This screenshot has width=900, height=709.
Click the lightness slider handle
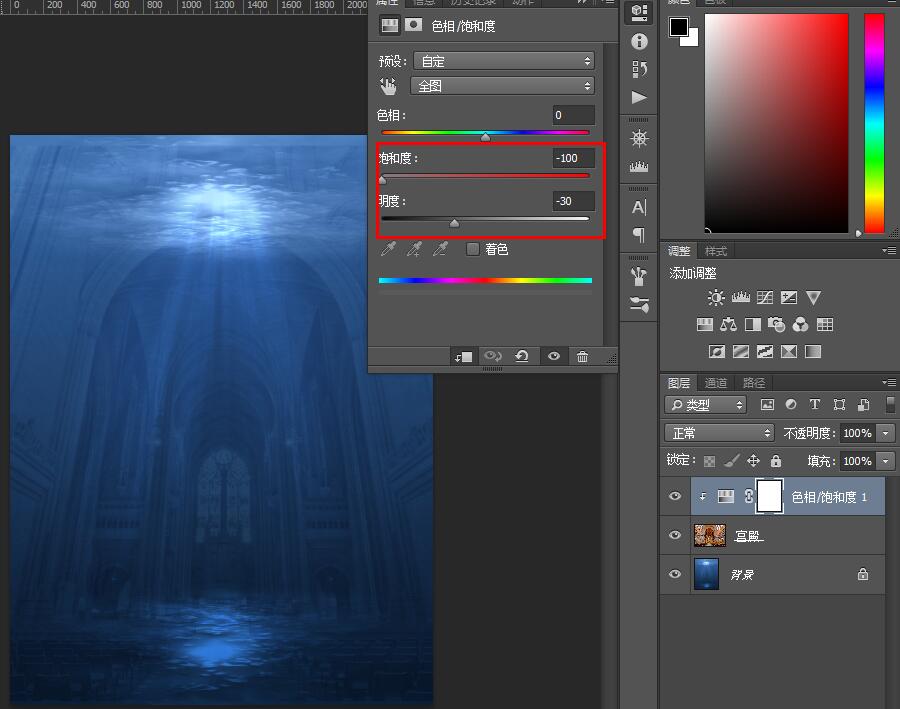coord(454,223)
